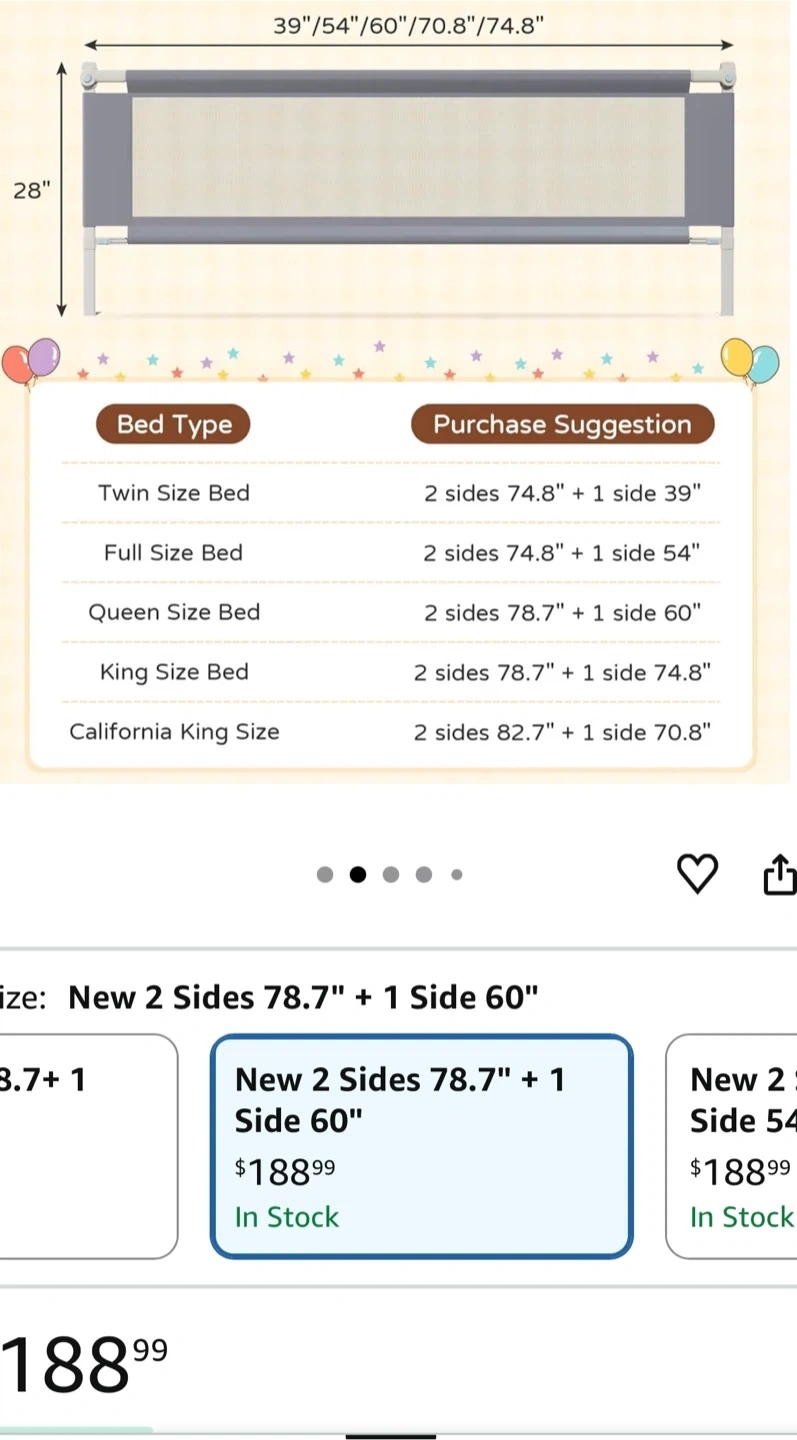Select size New 2 Sides 78.7" + 1 Side 60"
The height and width of the screenshot is (1440, 797).
coord(421,1146)
